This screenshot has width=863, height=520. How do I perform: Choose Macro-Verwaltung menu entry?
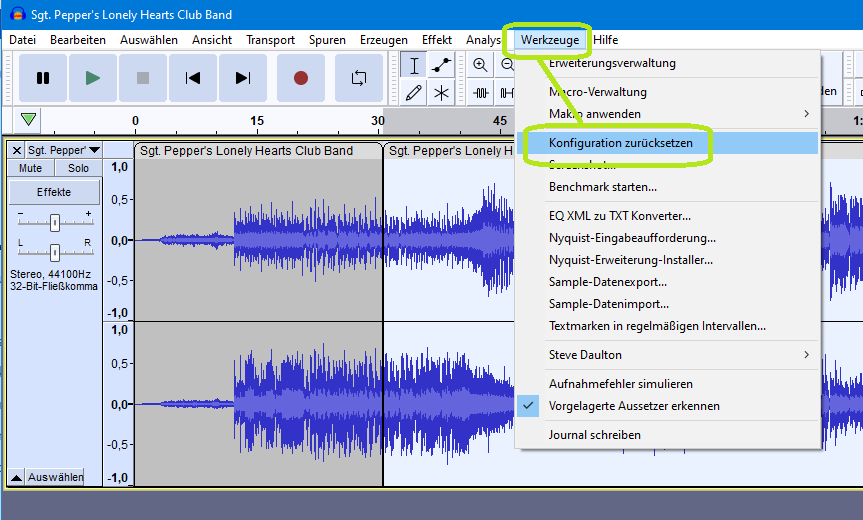[x=668, y=92]
